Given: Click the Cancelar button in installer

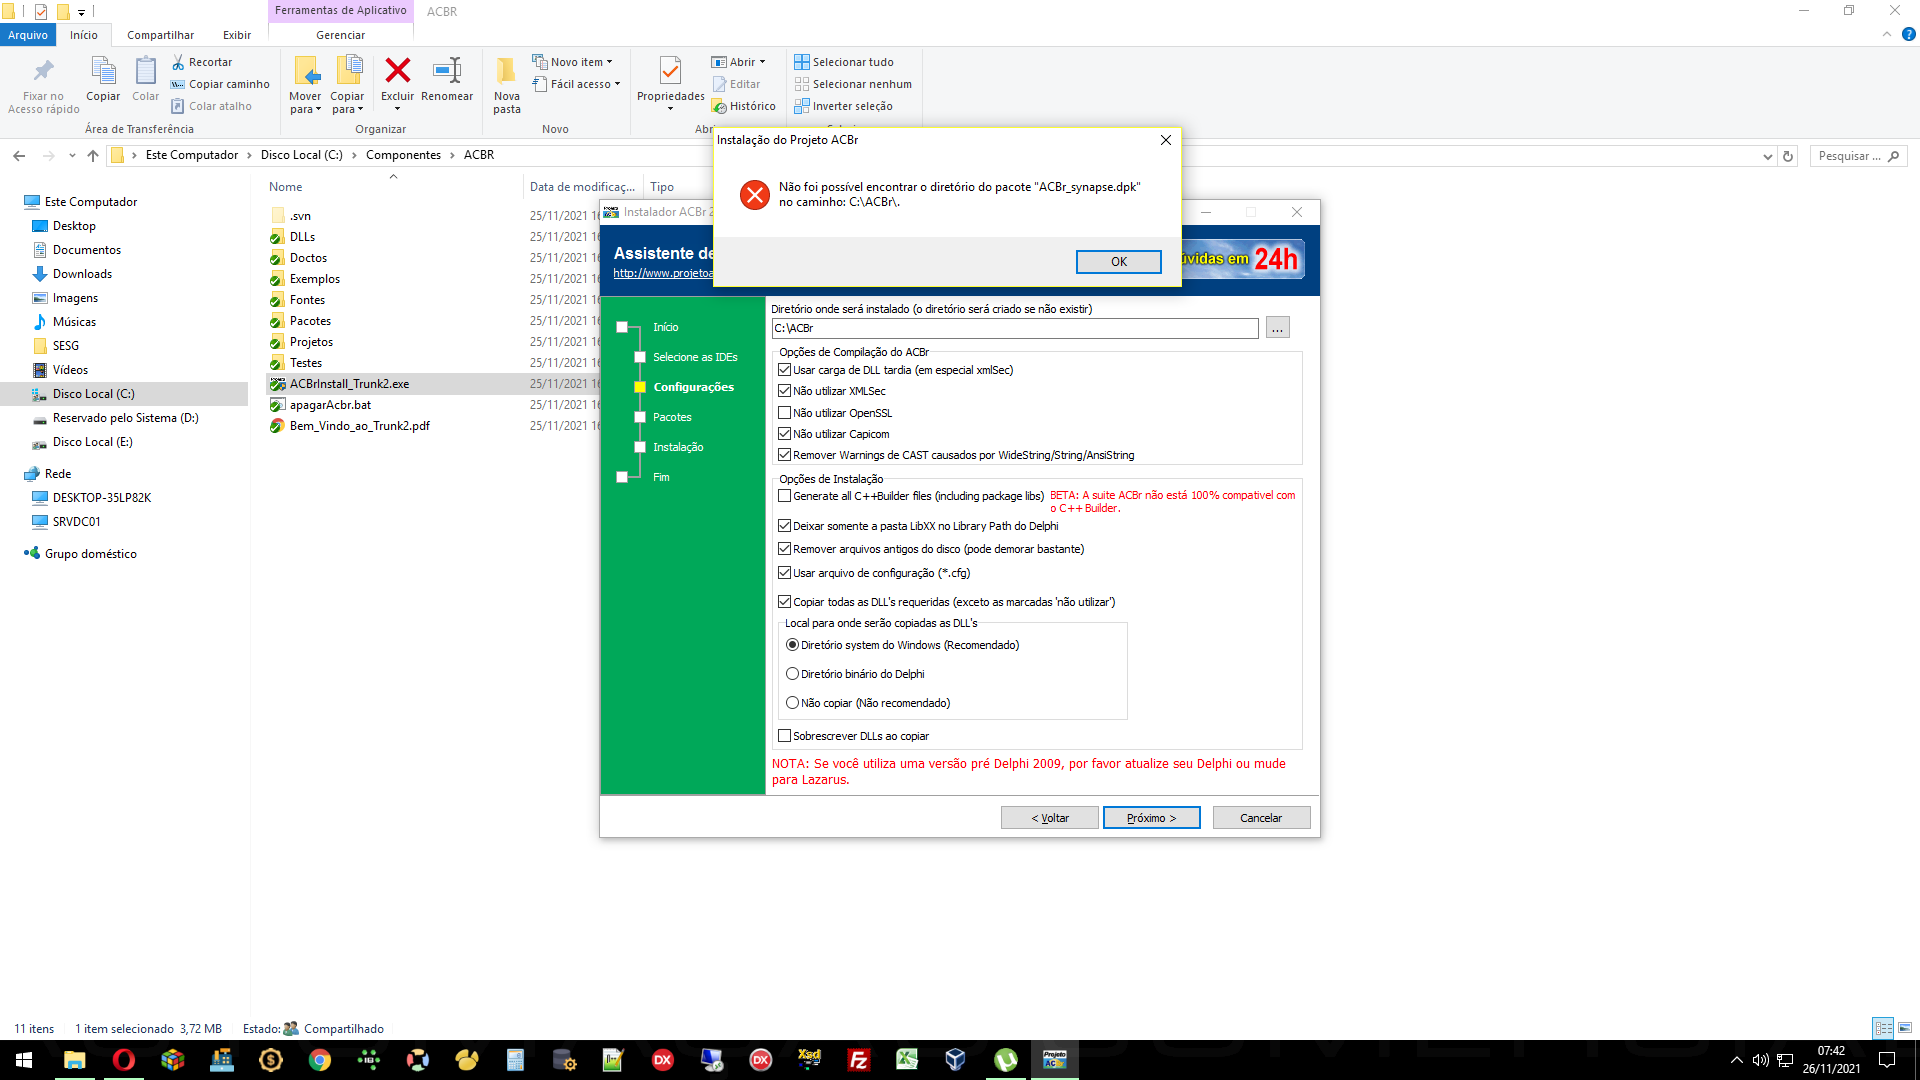Looking at the screenshot, I should 1261,818.
